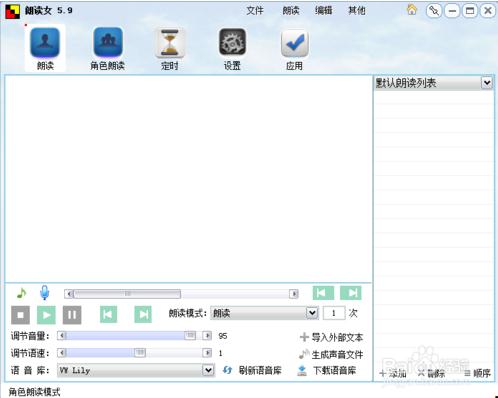Open the 定时 hourglass timer icon
This screenshot has width=498, height=398.
[x=170, y=48]
